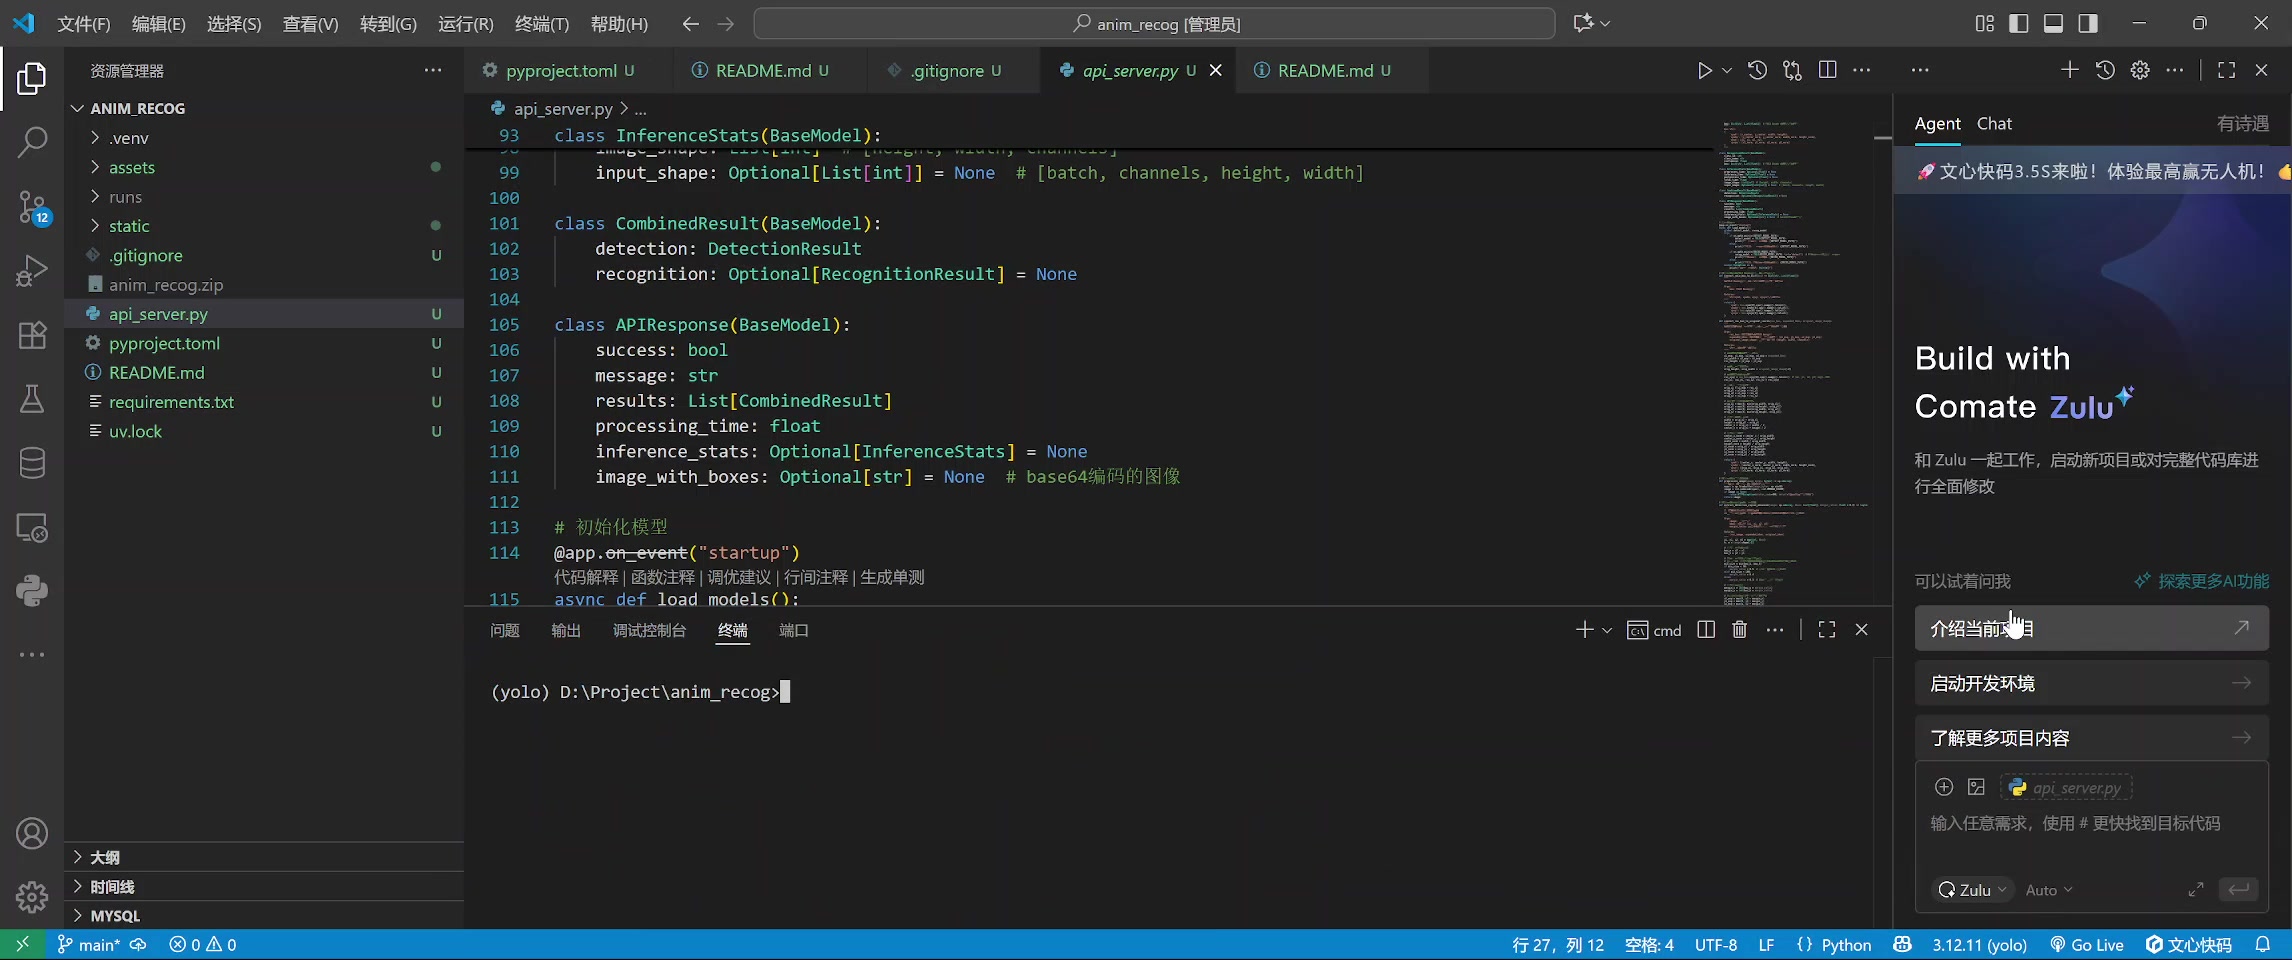
Task: Select the Python 3.12.11 (yolo) interpreter
Action: [1979, 945]
